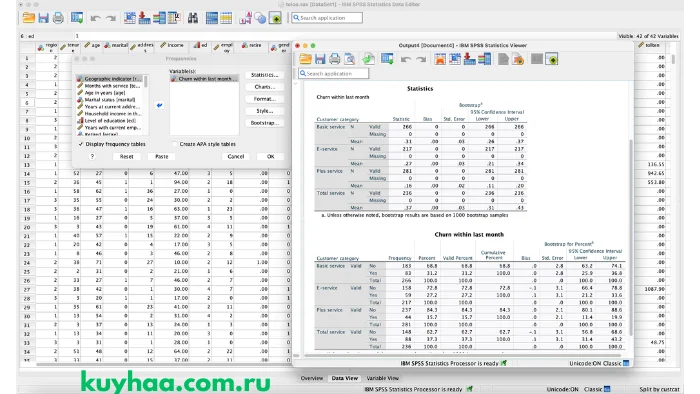
Task: Click the retire column header
Action: (252, 46)
